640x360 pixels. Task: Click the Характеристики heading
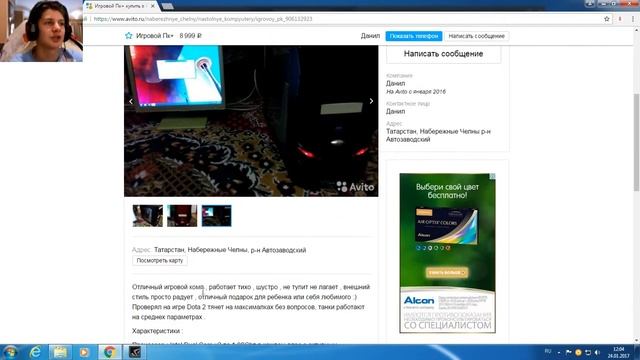pyautogui.click(x=158, y=331)
